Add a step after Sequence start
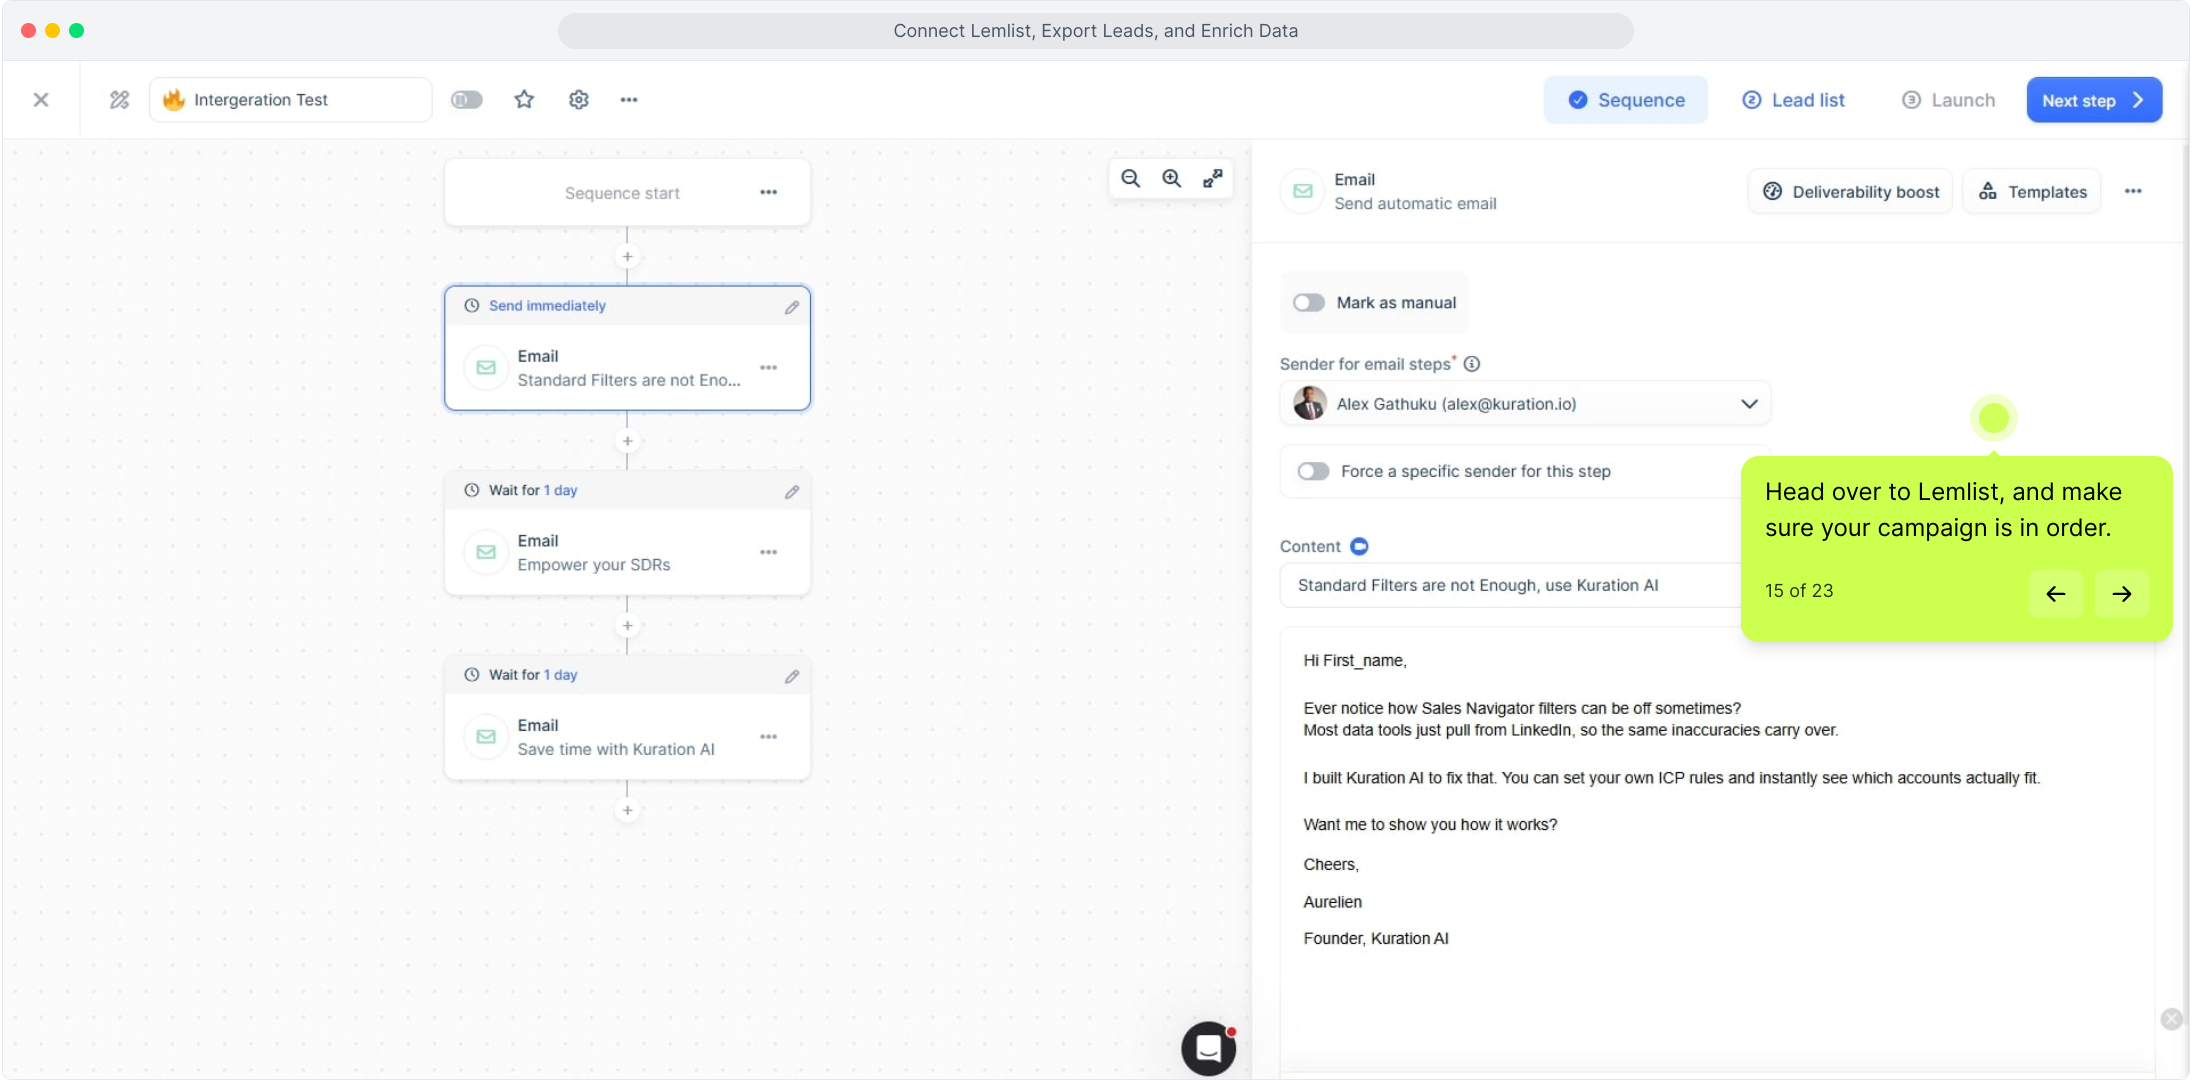 point(627,257)
